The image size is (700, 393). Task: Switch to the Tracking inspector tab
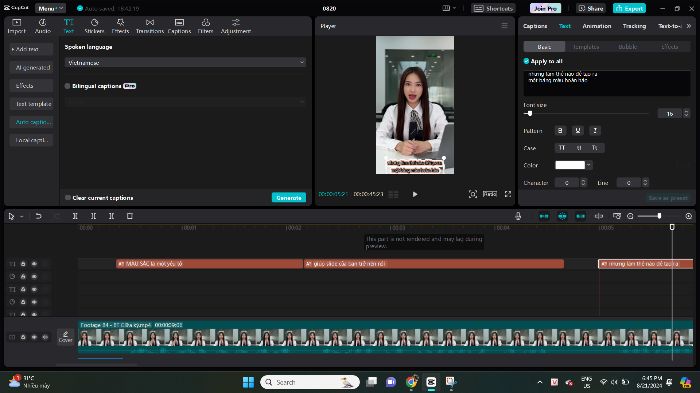634,26
